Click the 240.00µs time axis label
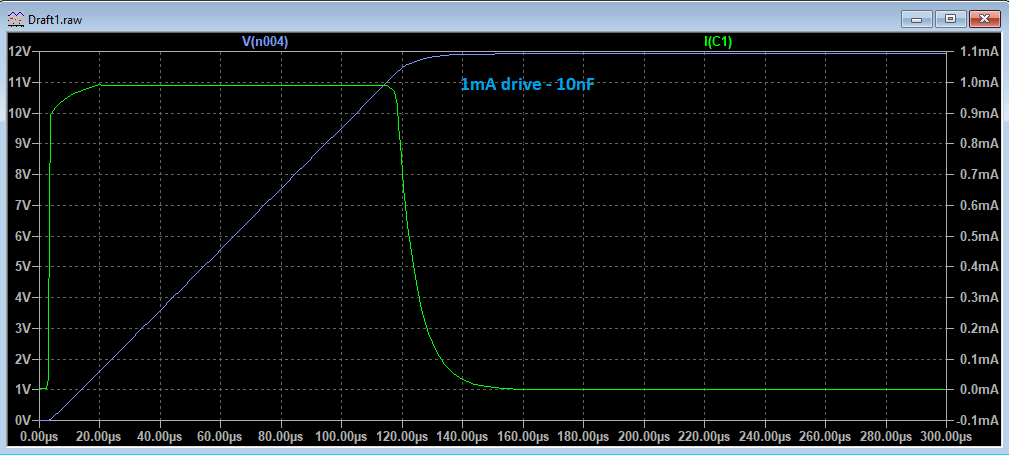 [x=765, y=437]
